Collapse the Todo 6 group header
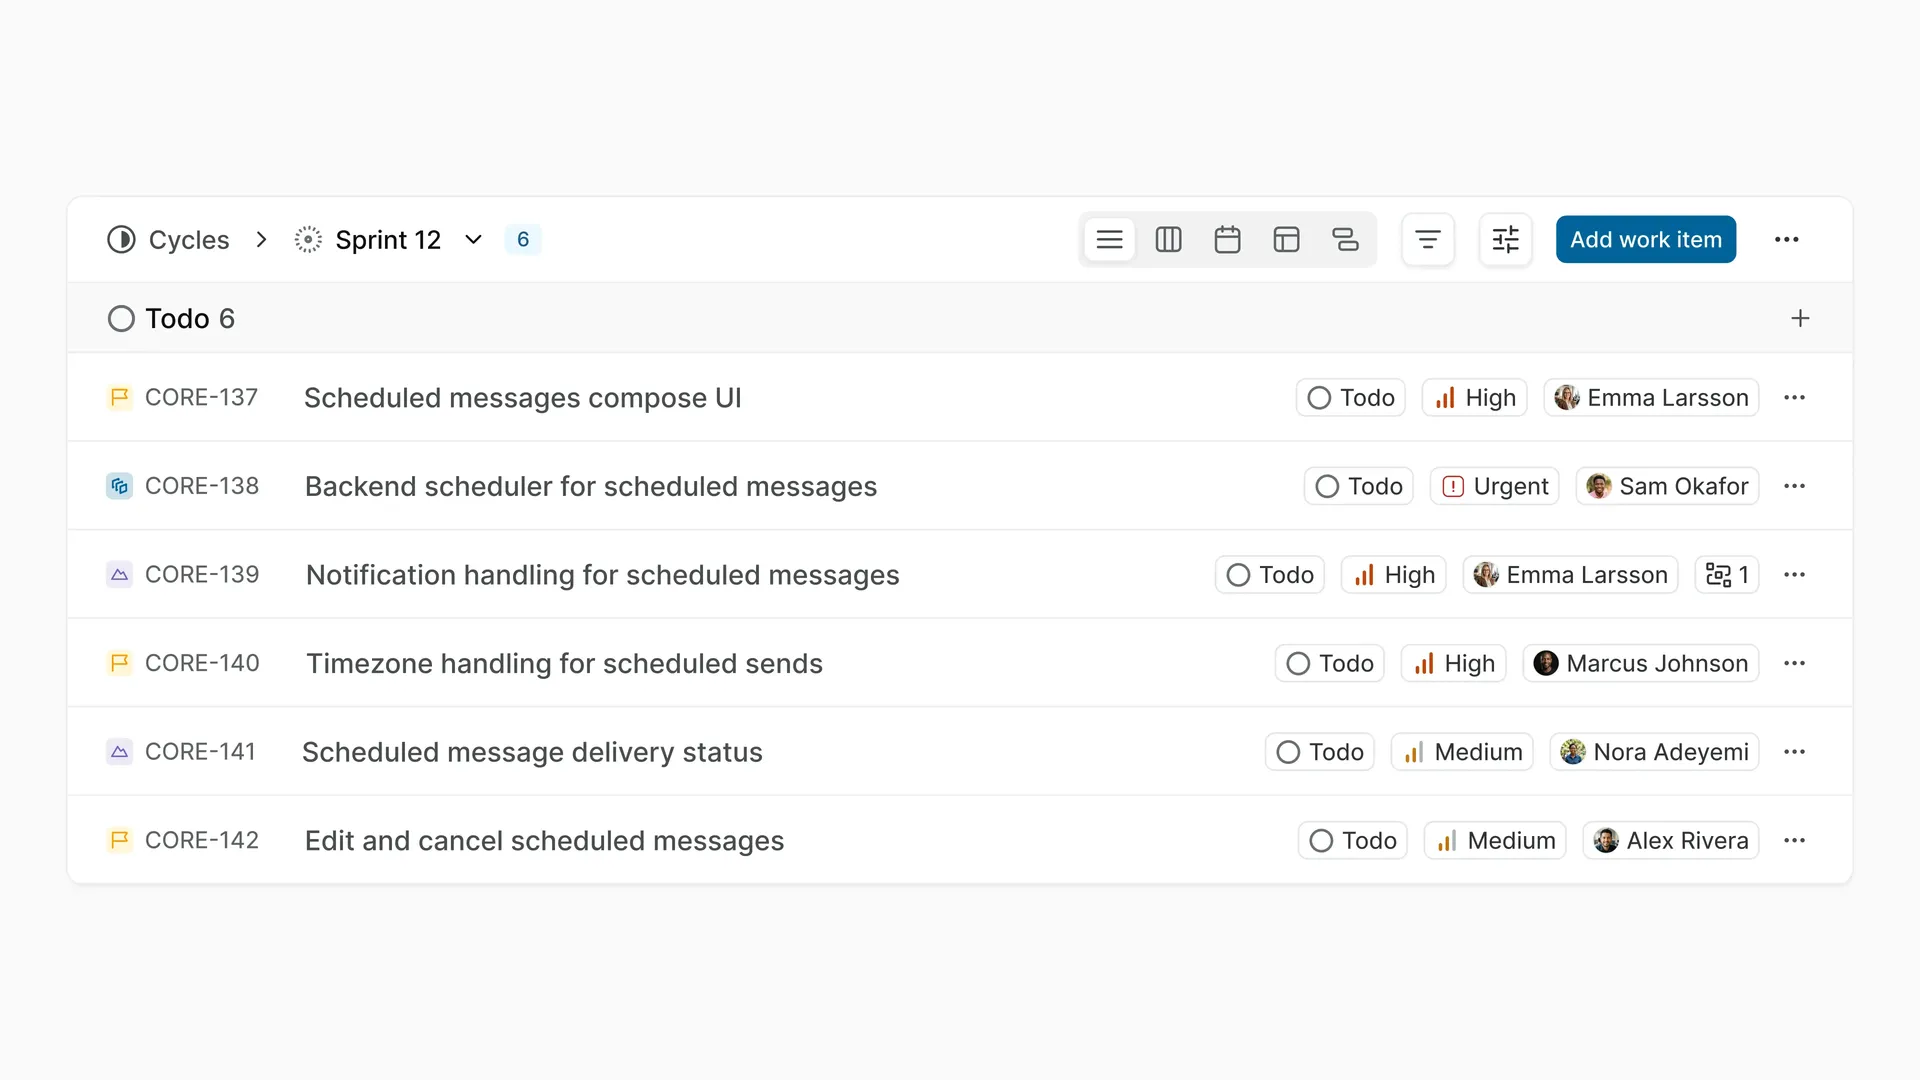Screen dimensions: 1920x1080 [x=171, y=318]
